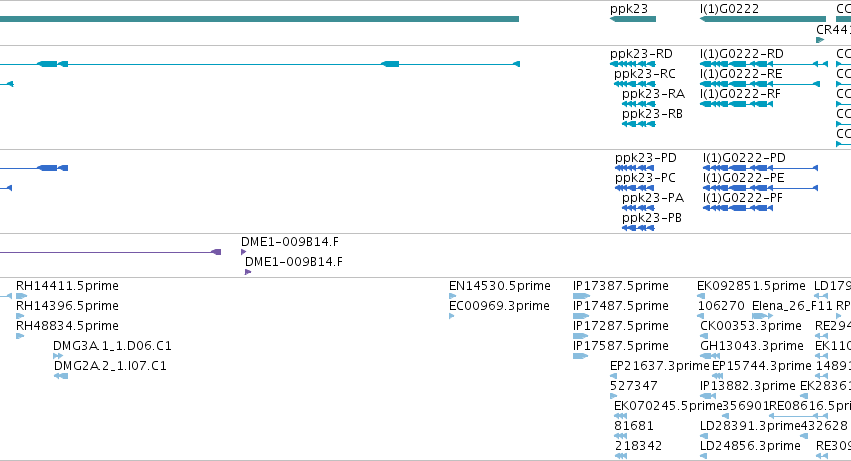Click the RH14411.5prime EST label
This screenshot has width=851, height=461.
coord(67,286)
